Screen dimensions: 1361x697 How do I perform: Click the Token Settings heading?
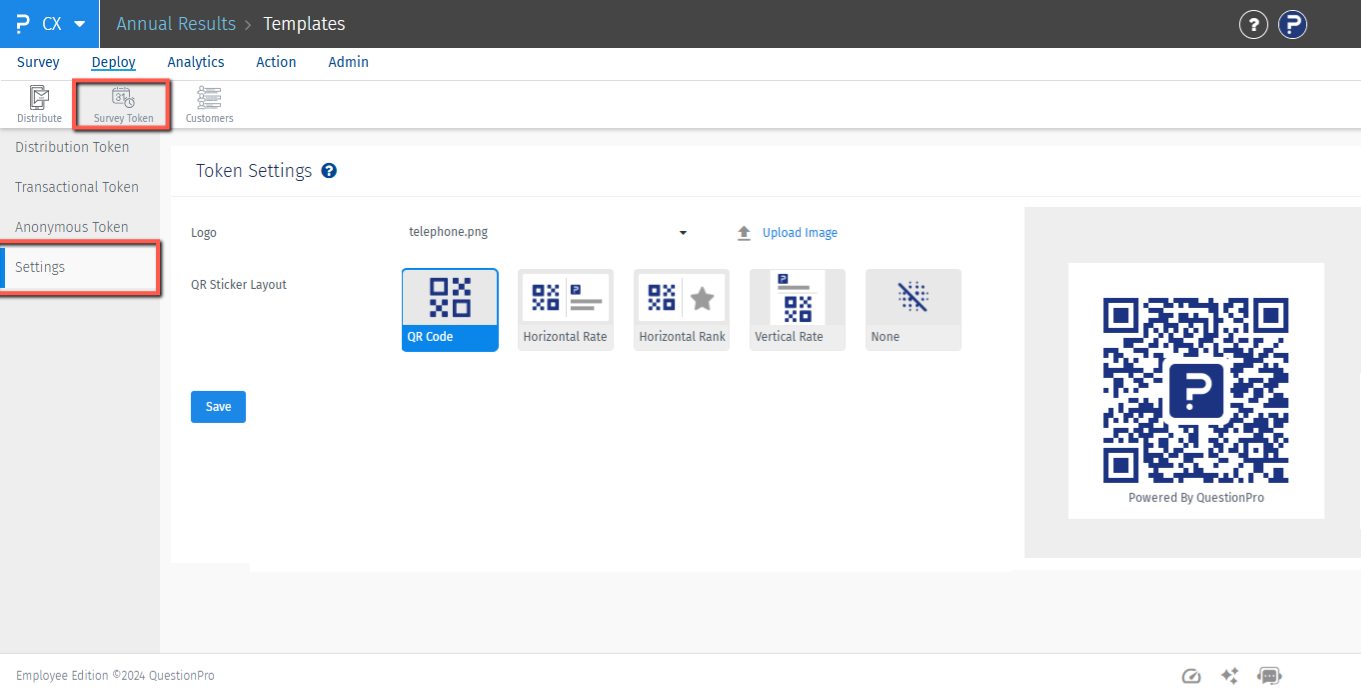pyautogui.click(x=254, y=171)
